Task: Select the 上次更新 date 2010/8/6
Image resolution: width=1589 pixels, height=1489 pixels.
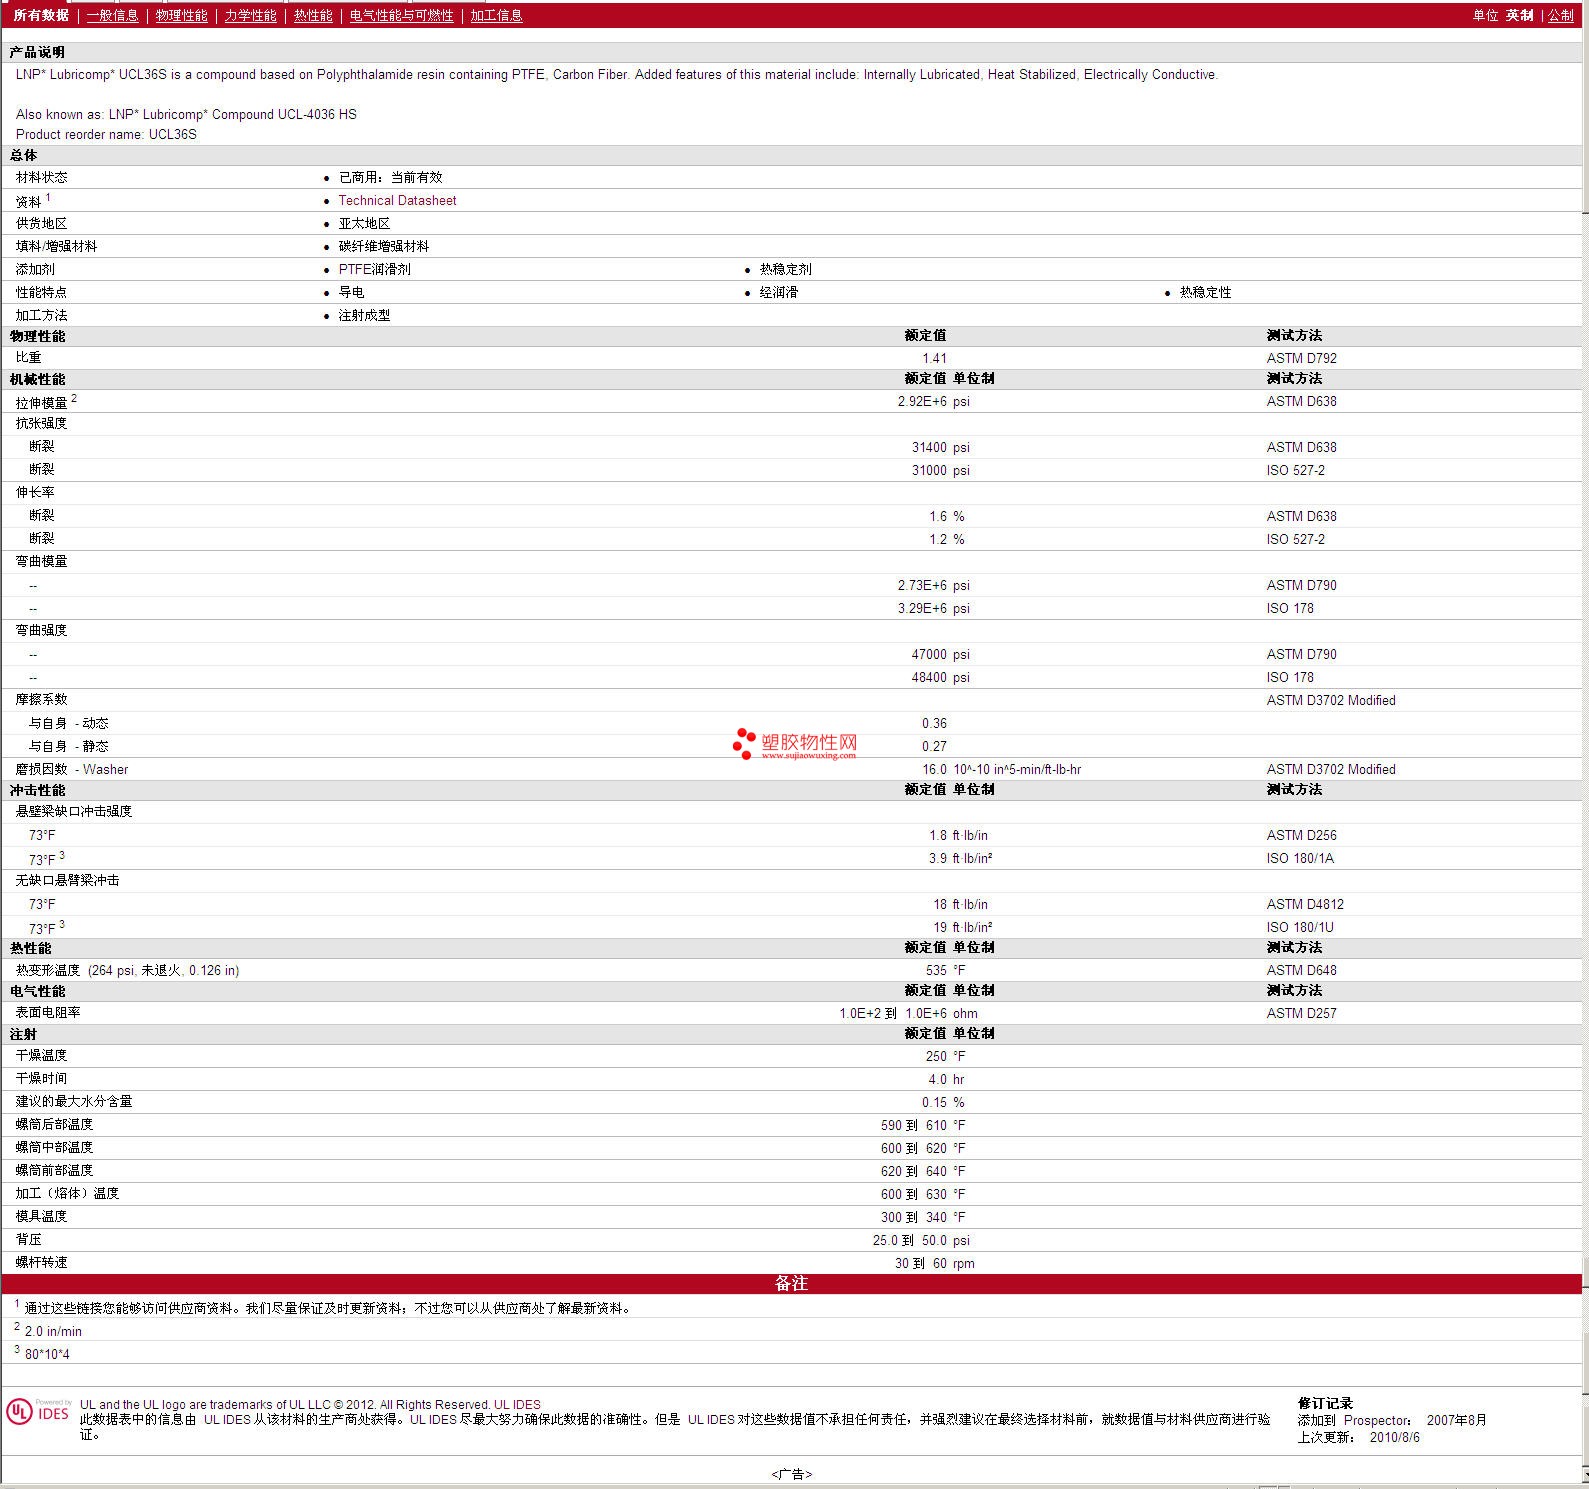Action: [x=1394, y=1437]
